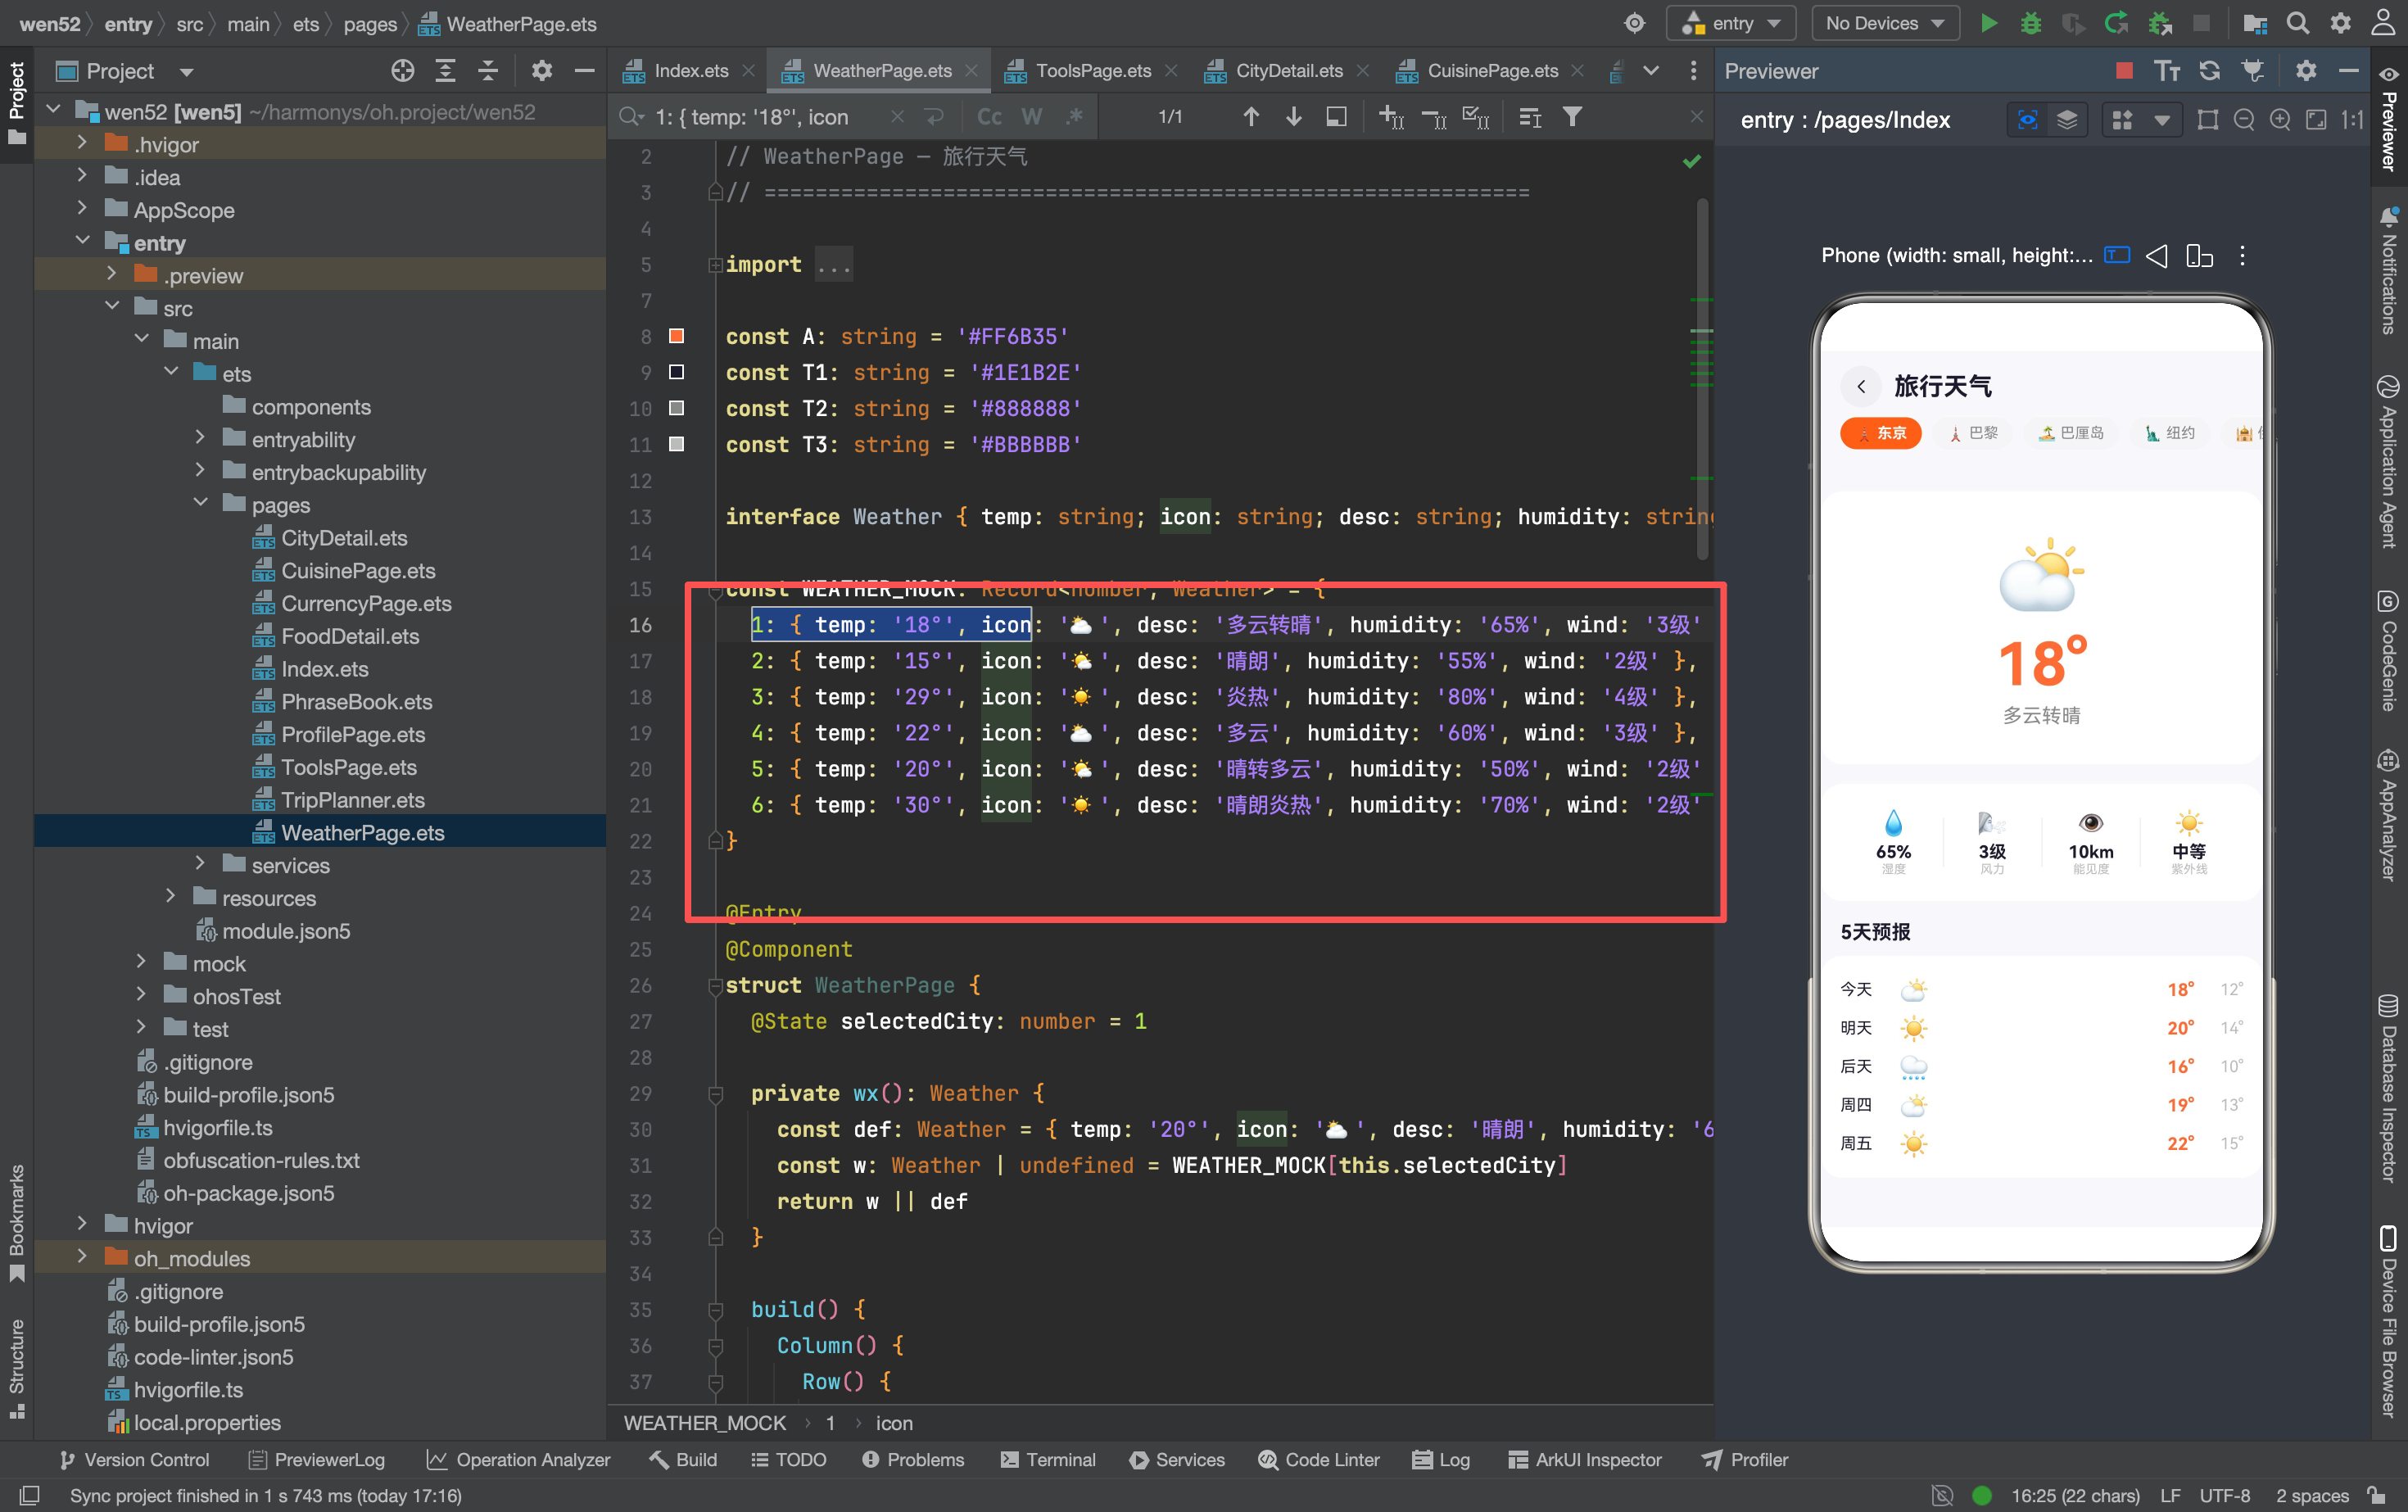Switch to the CityDetail.ets tab
The width and height of the screenshot is (2408, 1512).
click(x=1288, y=70)
